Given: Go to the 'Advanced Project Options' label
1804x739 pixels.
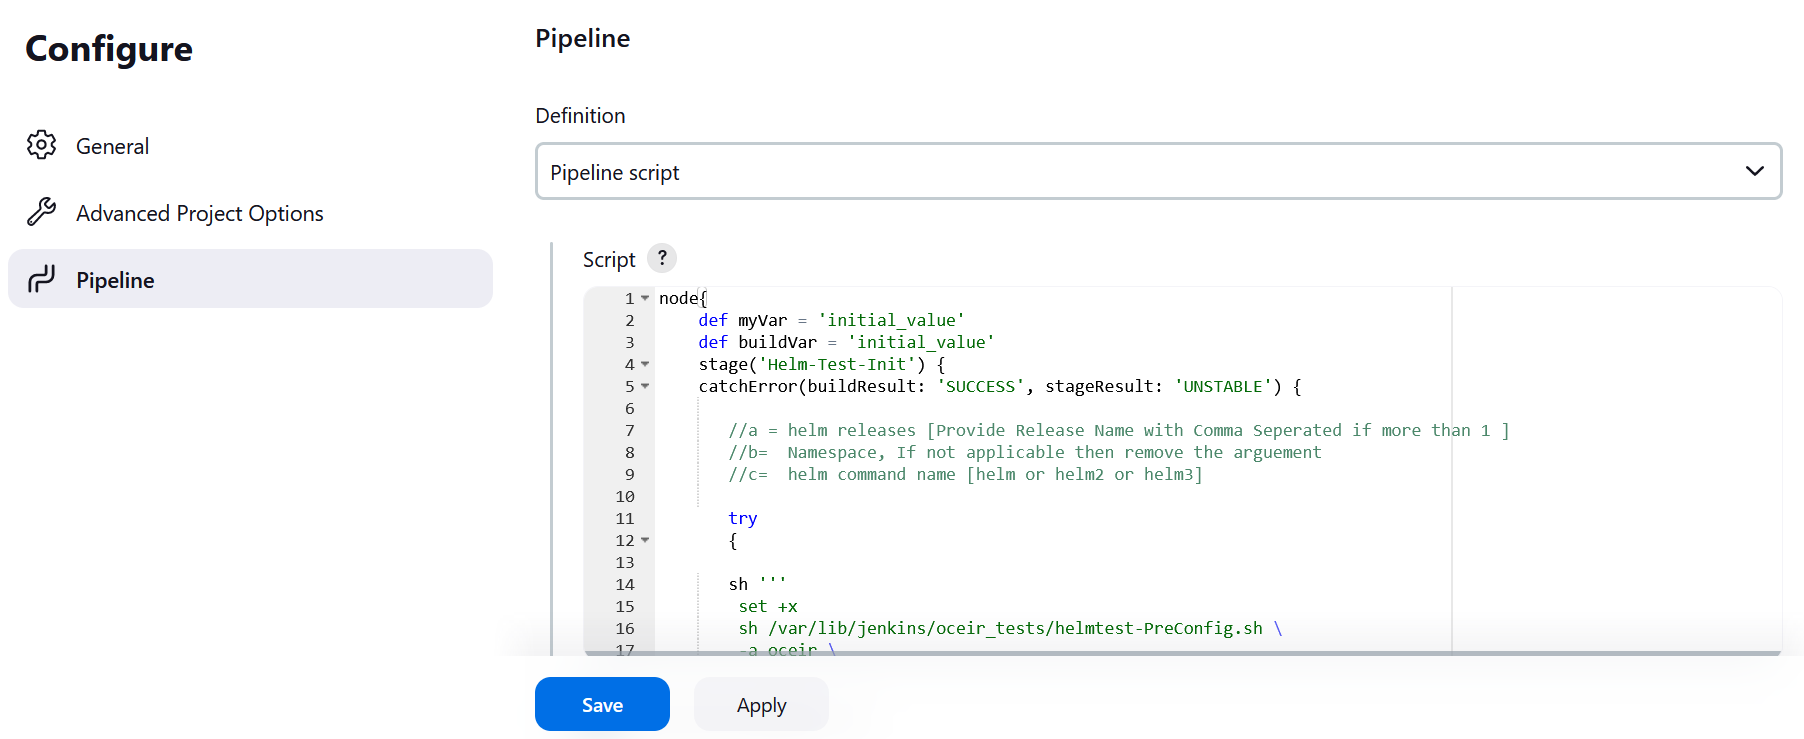Looking at the screenshot, I should click(x=200, y=213).
